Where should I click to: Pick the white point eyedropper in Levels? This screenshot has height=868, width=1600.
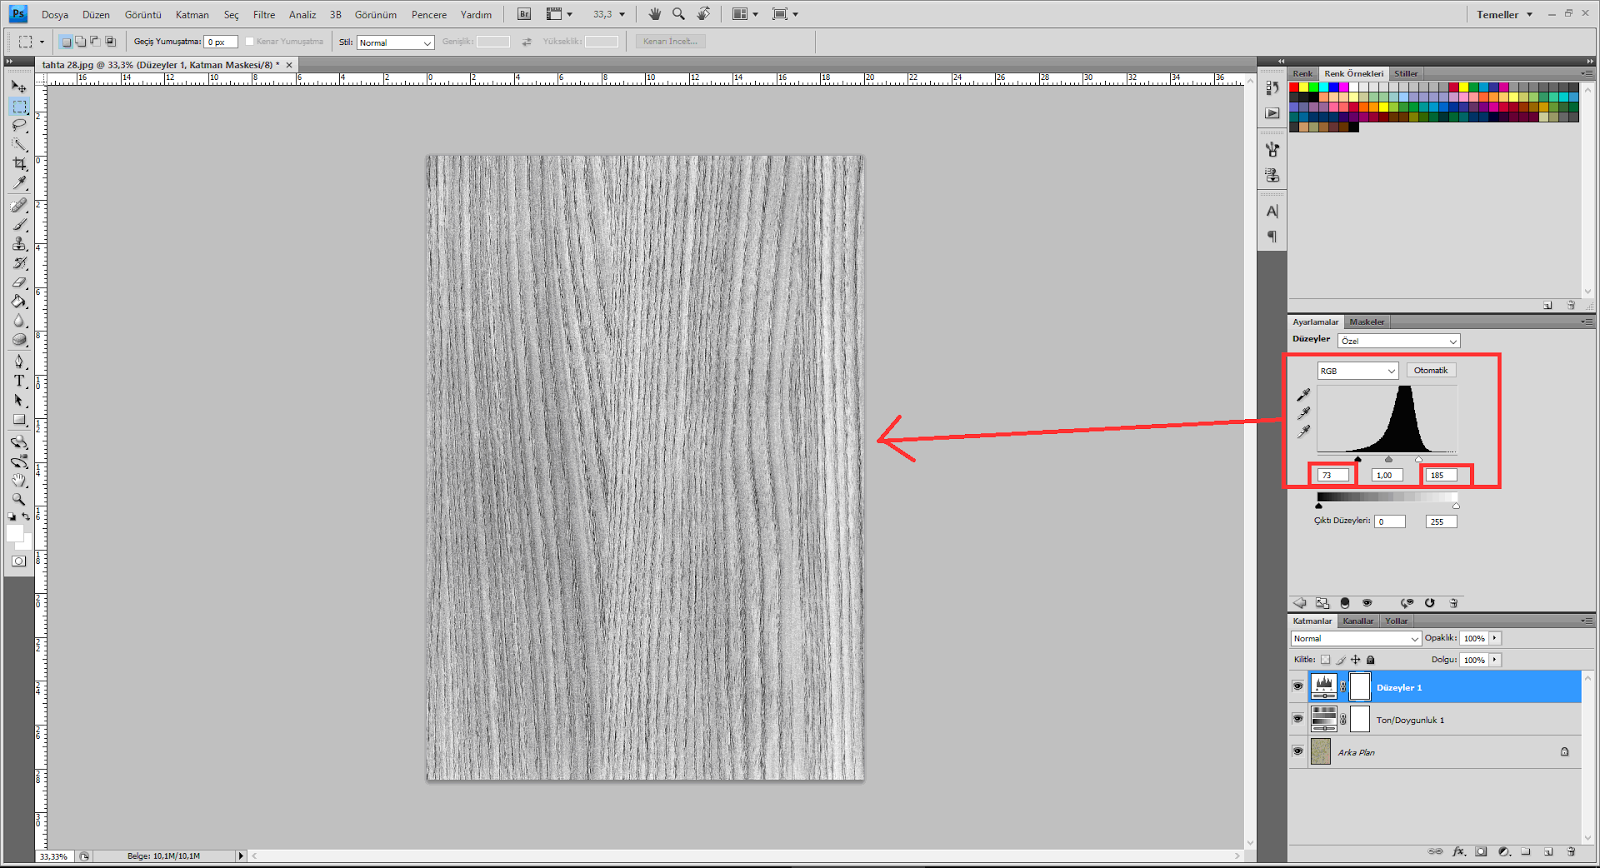1304,432
